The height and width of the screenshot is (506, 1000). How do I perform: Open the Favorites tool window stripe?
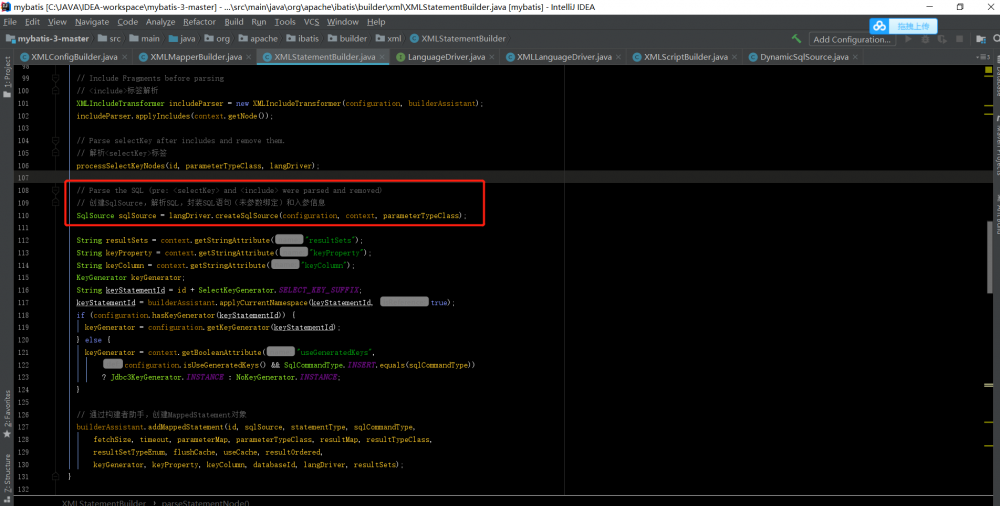point(7,413)
